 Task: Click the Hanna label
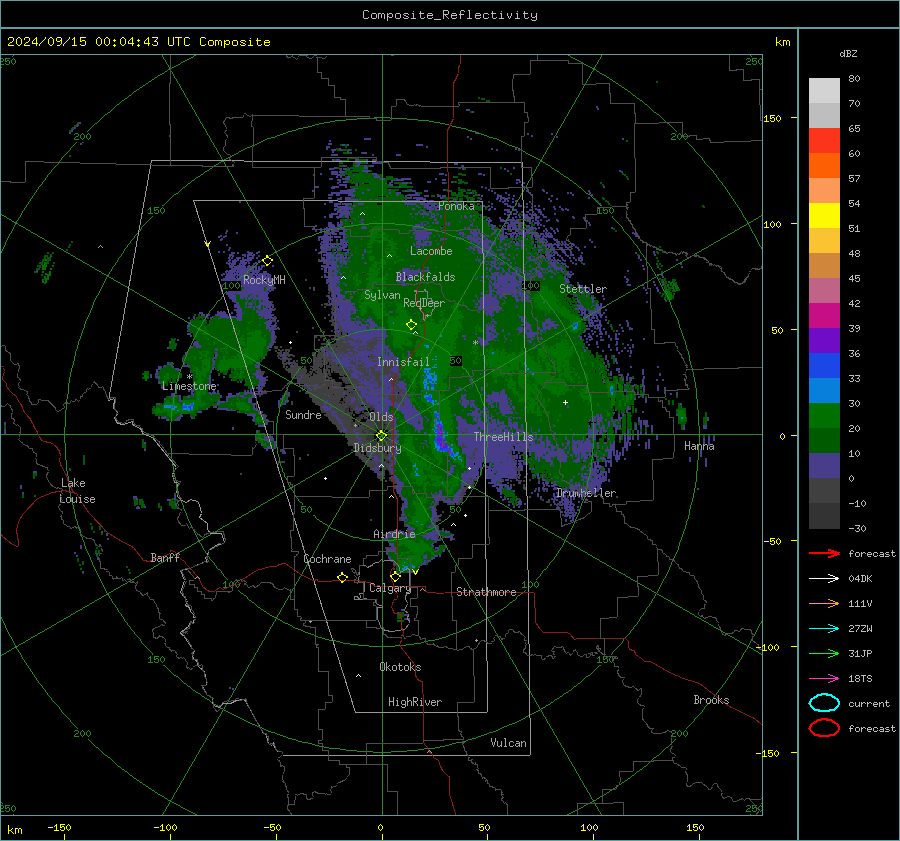699,446
